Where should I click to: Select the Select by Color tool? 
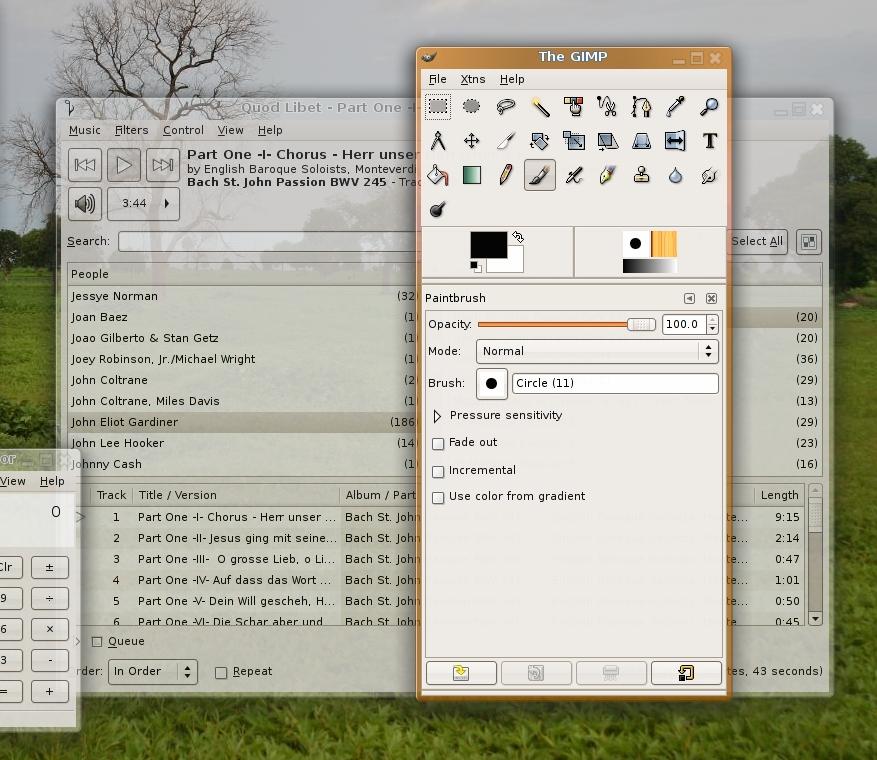click(574, 106)
